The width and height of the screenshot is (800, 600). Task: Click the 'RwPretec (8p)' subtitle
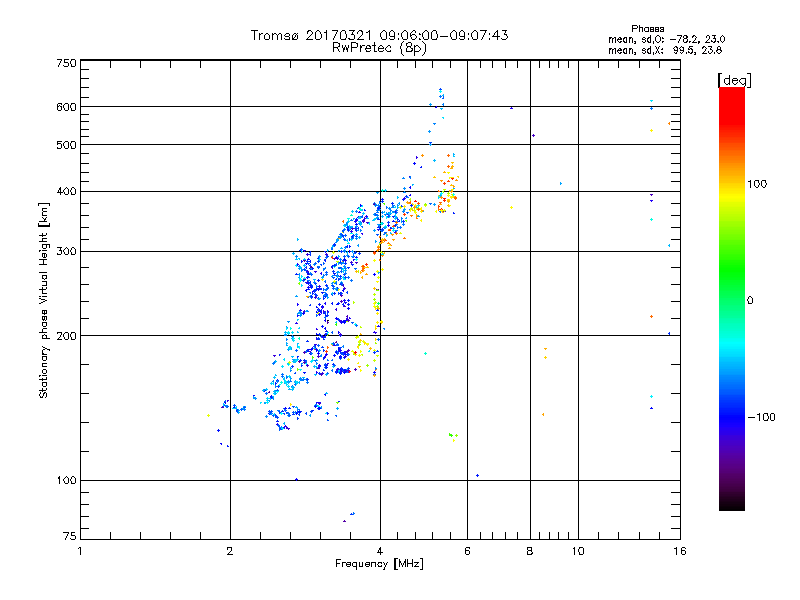[x=379, y=48]
